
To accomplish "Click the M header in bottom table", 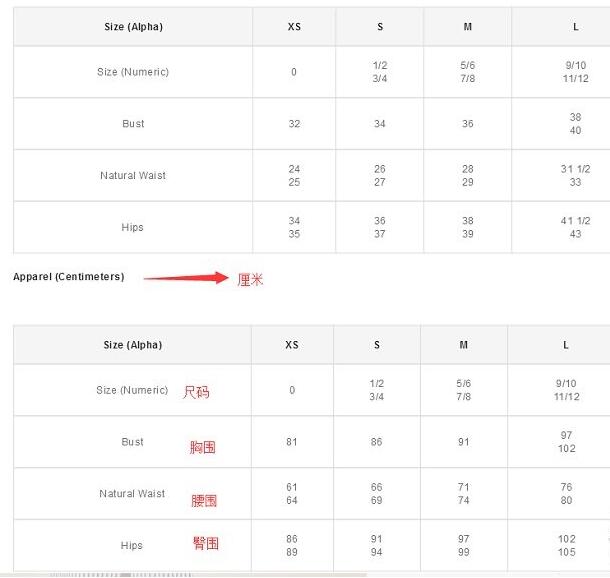I will tap(464, 345).
